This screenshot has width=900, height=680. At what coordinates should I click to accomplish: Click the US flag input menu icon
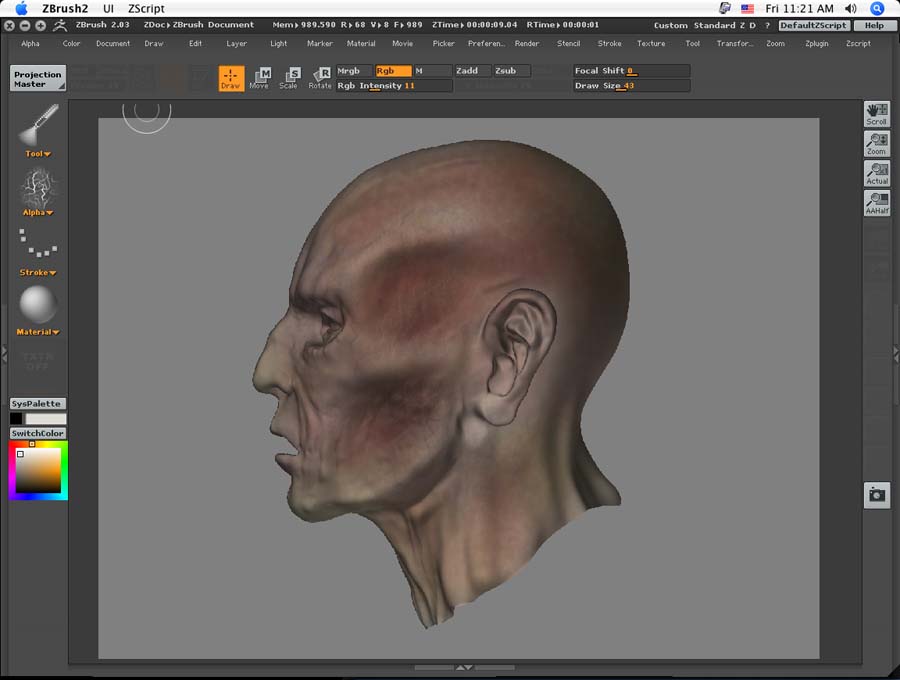click(x=747, y=9)
